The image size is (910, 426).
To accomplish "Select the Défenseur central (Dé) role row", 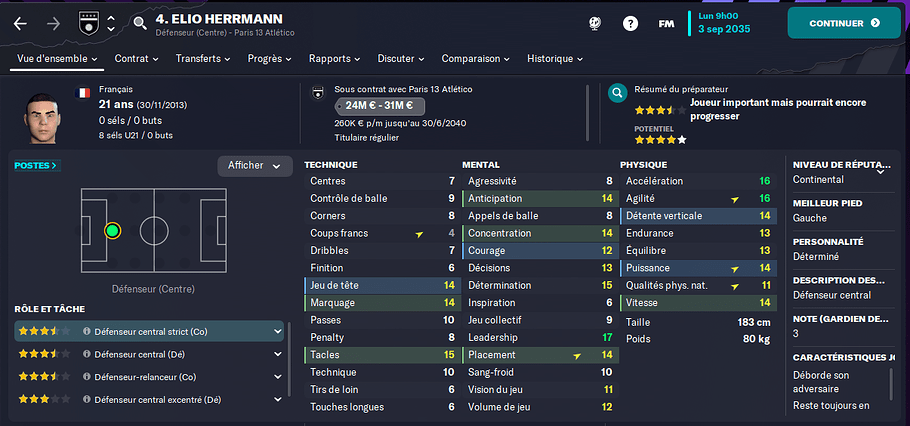I will pyautogui.click(x=149, y=354).
